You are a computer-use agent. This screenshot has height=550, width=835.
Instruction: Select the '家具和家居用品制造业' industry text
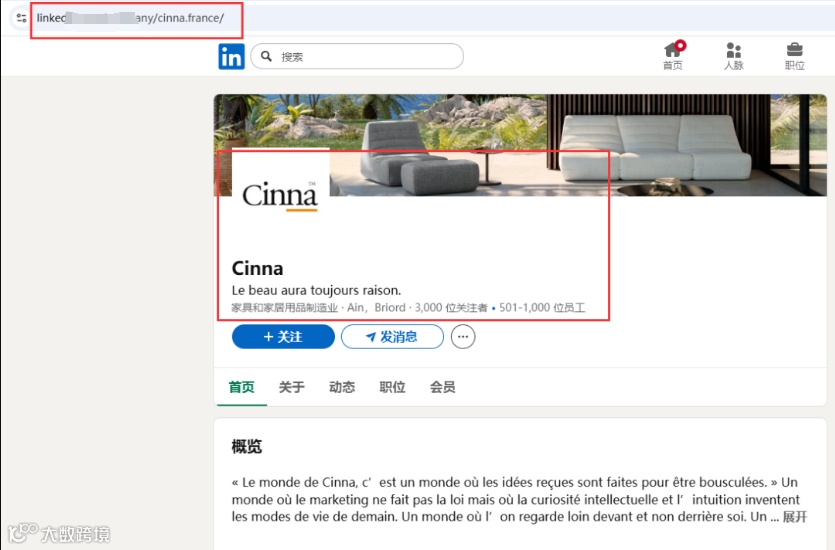click(x=284, y=307)
